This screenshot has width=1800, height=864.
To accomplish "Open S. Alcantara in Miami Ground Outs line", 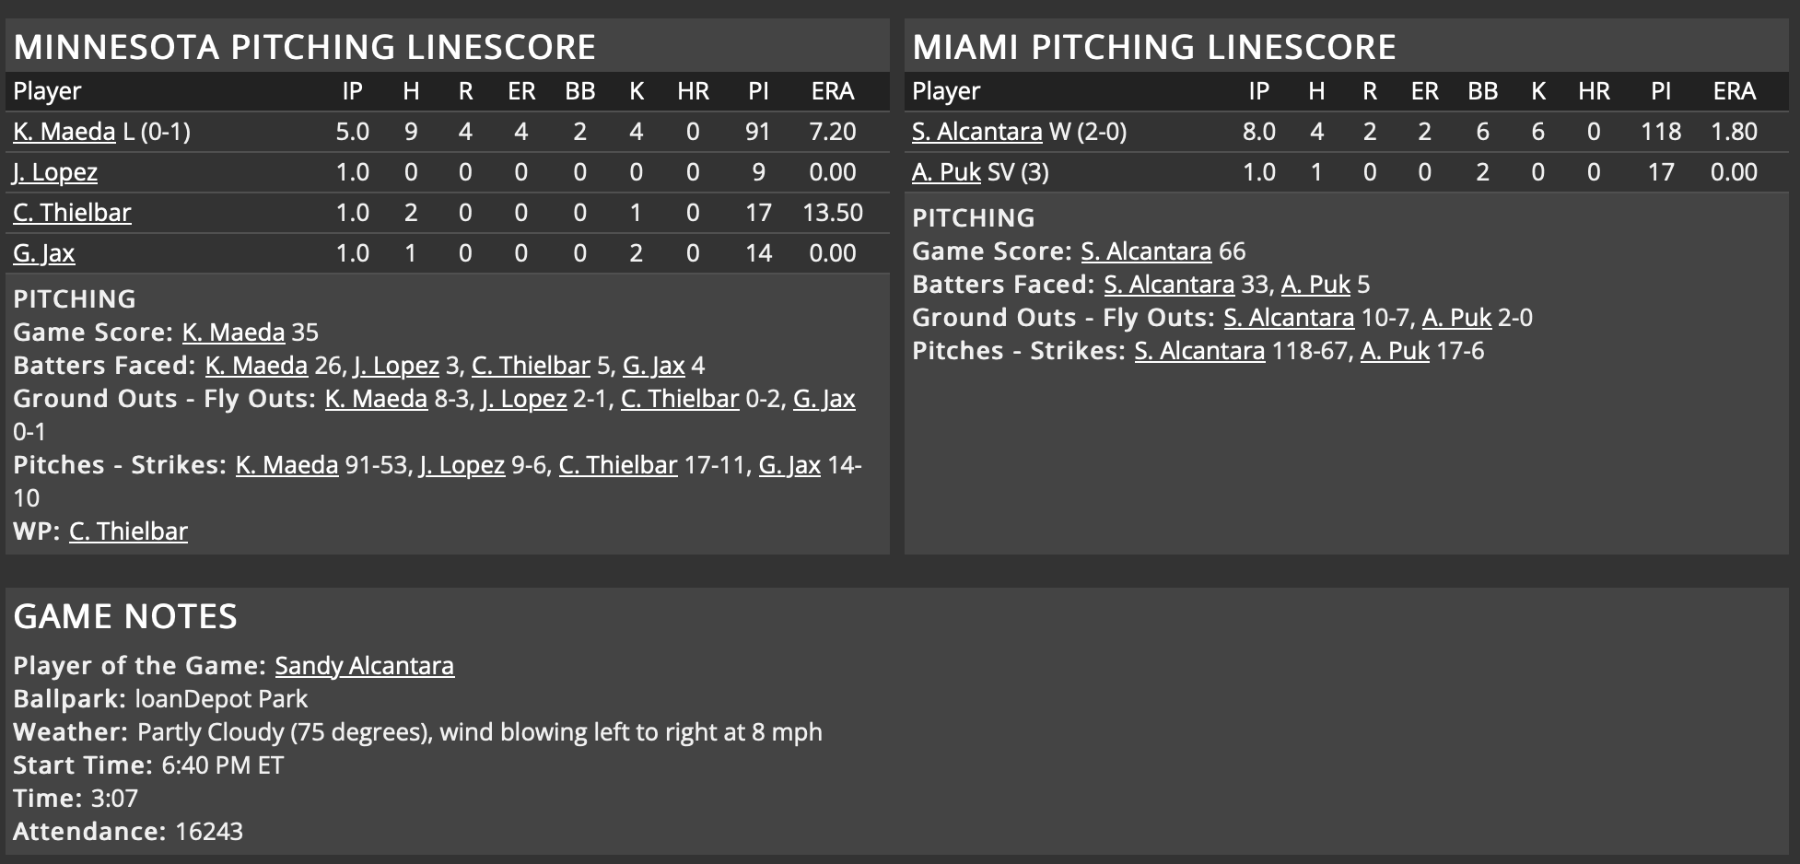I will [x=1288, y=317].
